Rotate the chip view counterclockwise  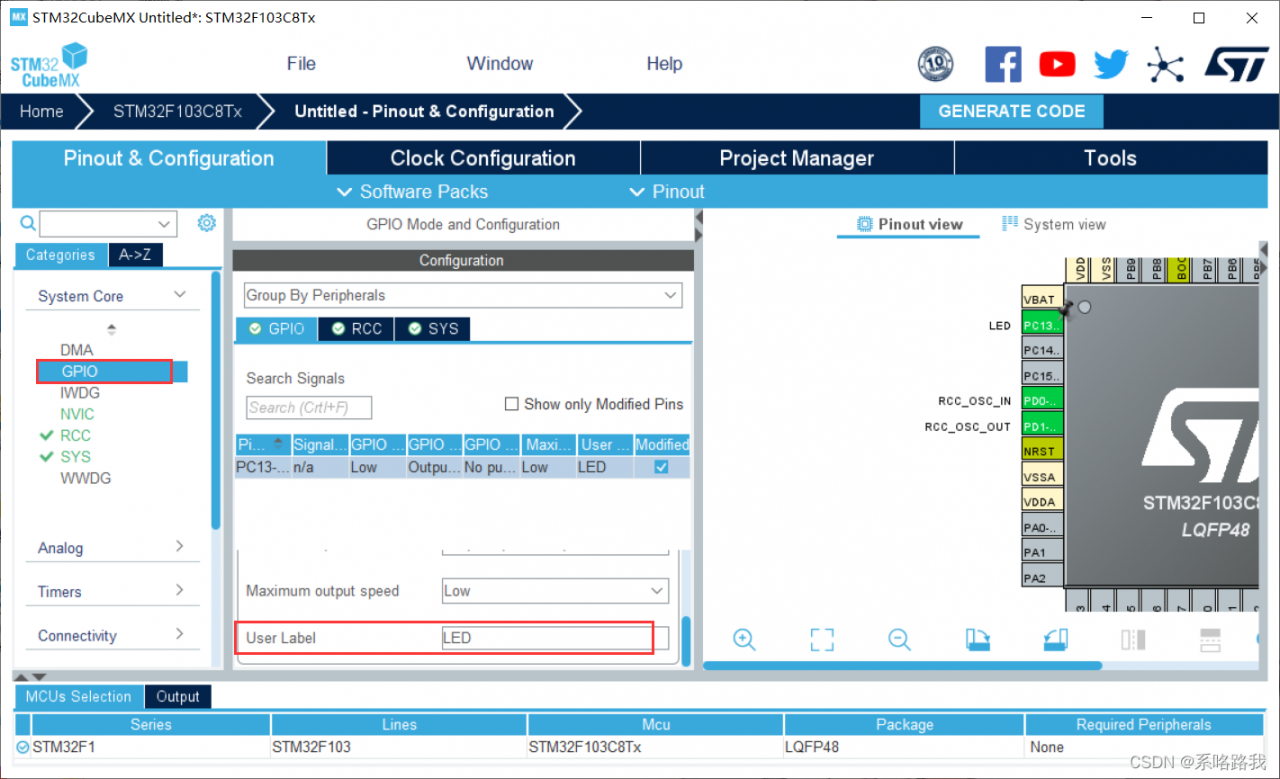(1055, 640)
